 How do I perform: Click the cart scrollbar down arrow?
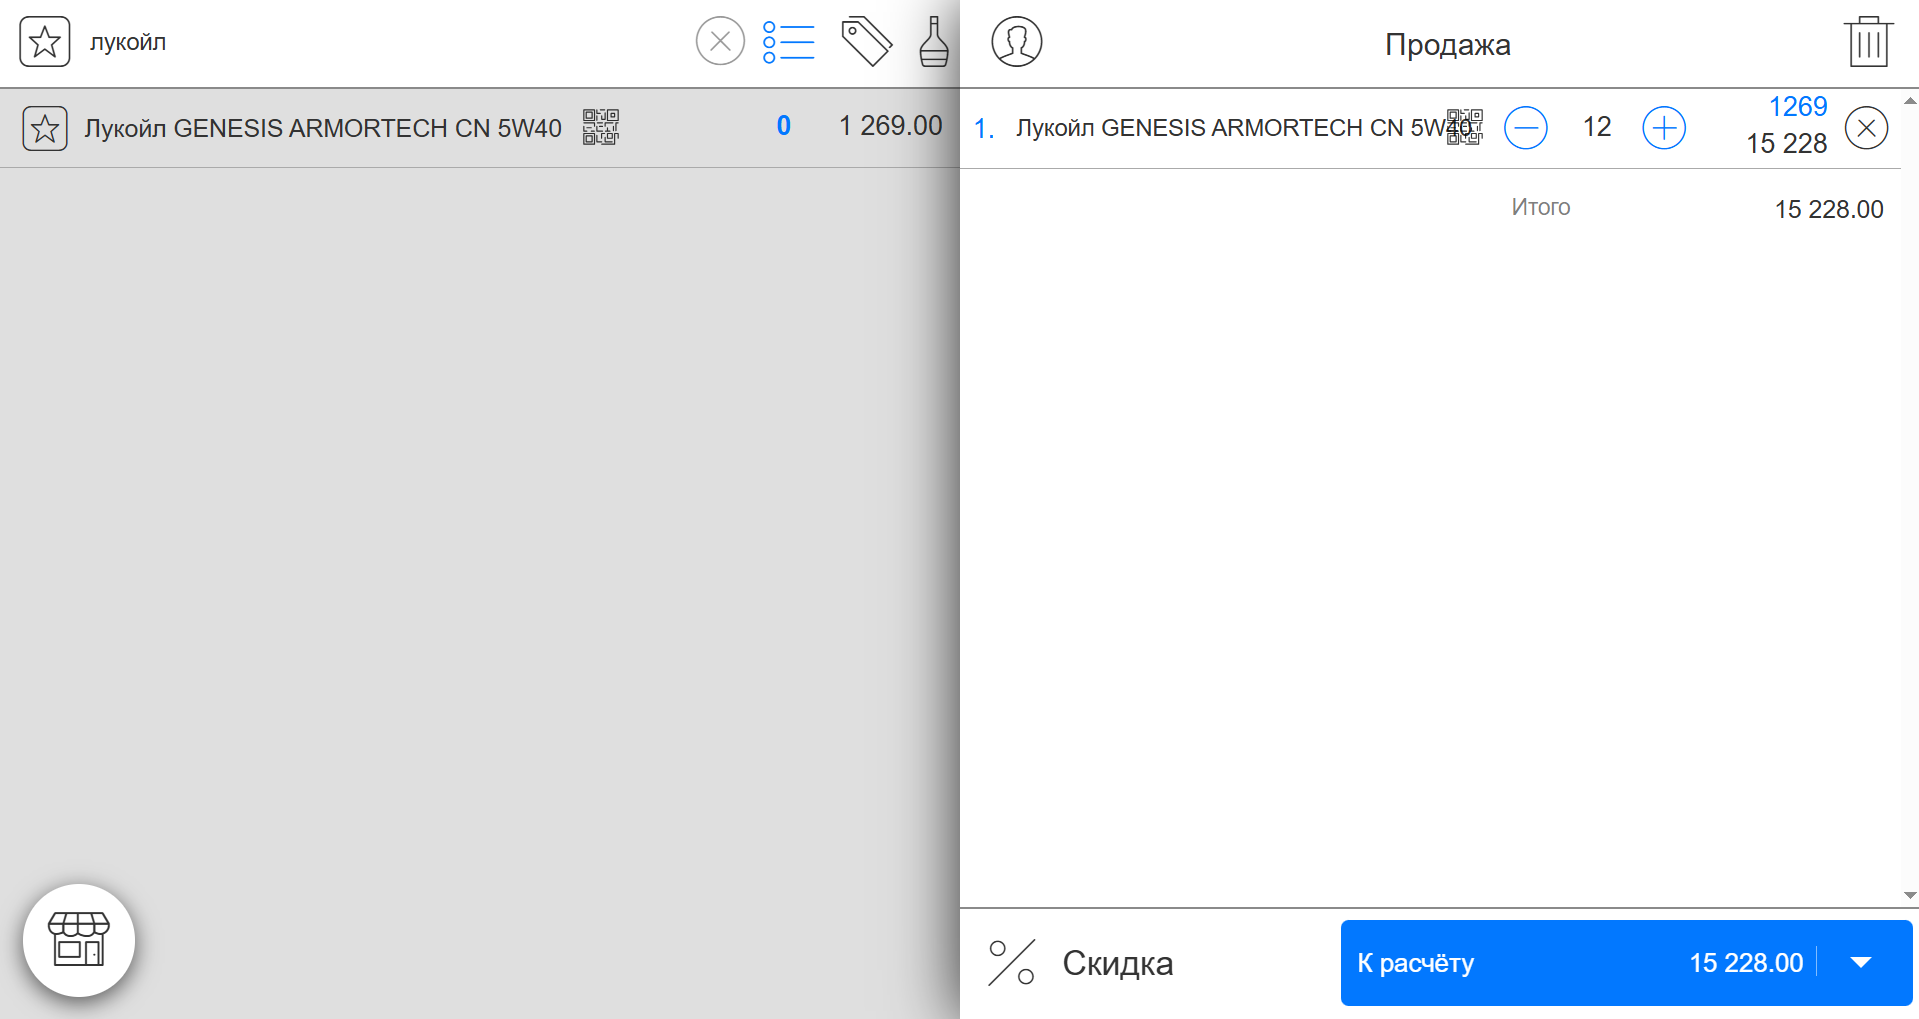tap(1910, 896)
